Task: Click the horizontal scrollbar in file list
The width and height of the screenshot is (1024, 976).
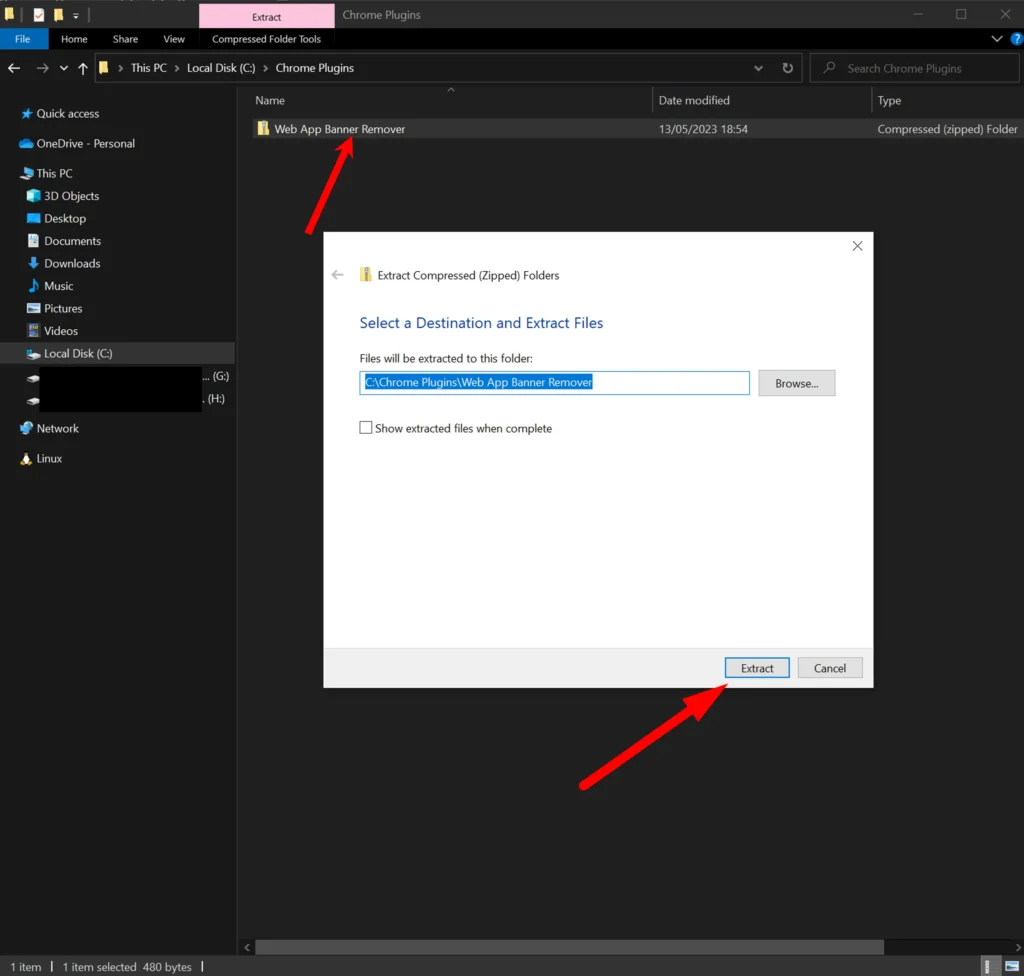Action: point(570,946)
